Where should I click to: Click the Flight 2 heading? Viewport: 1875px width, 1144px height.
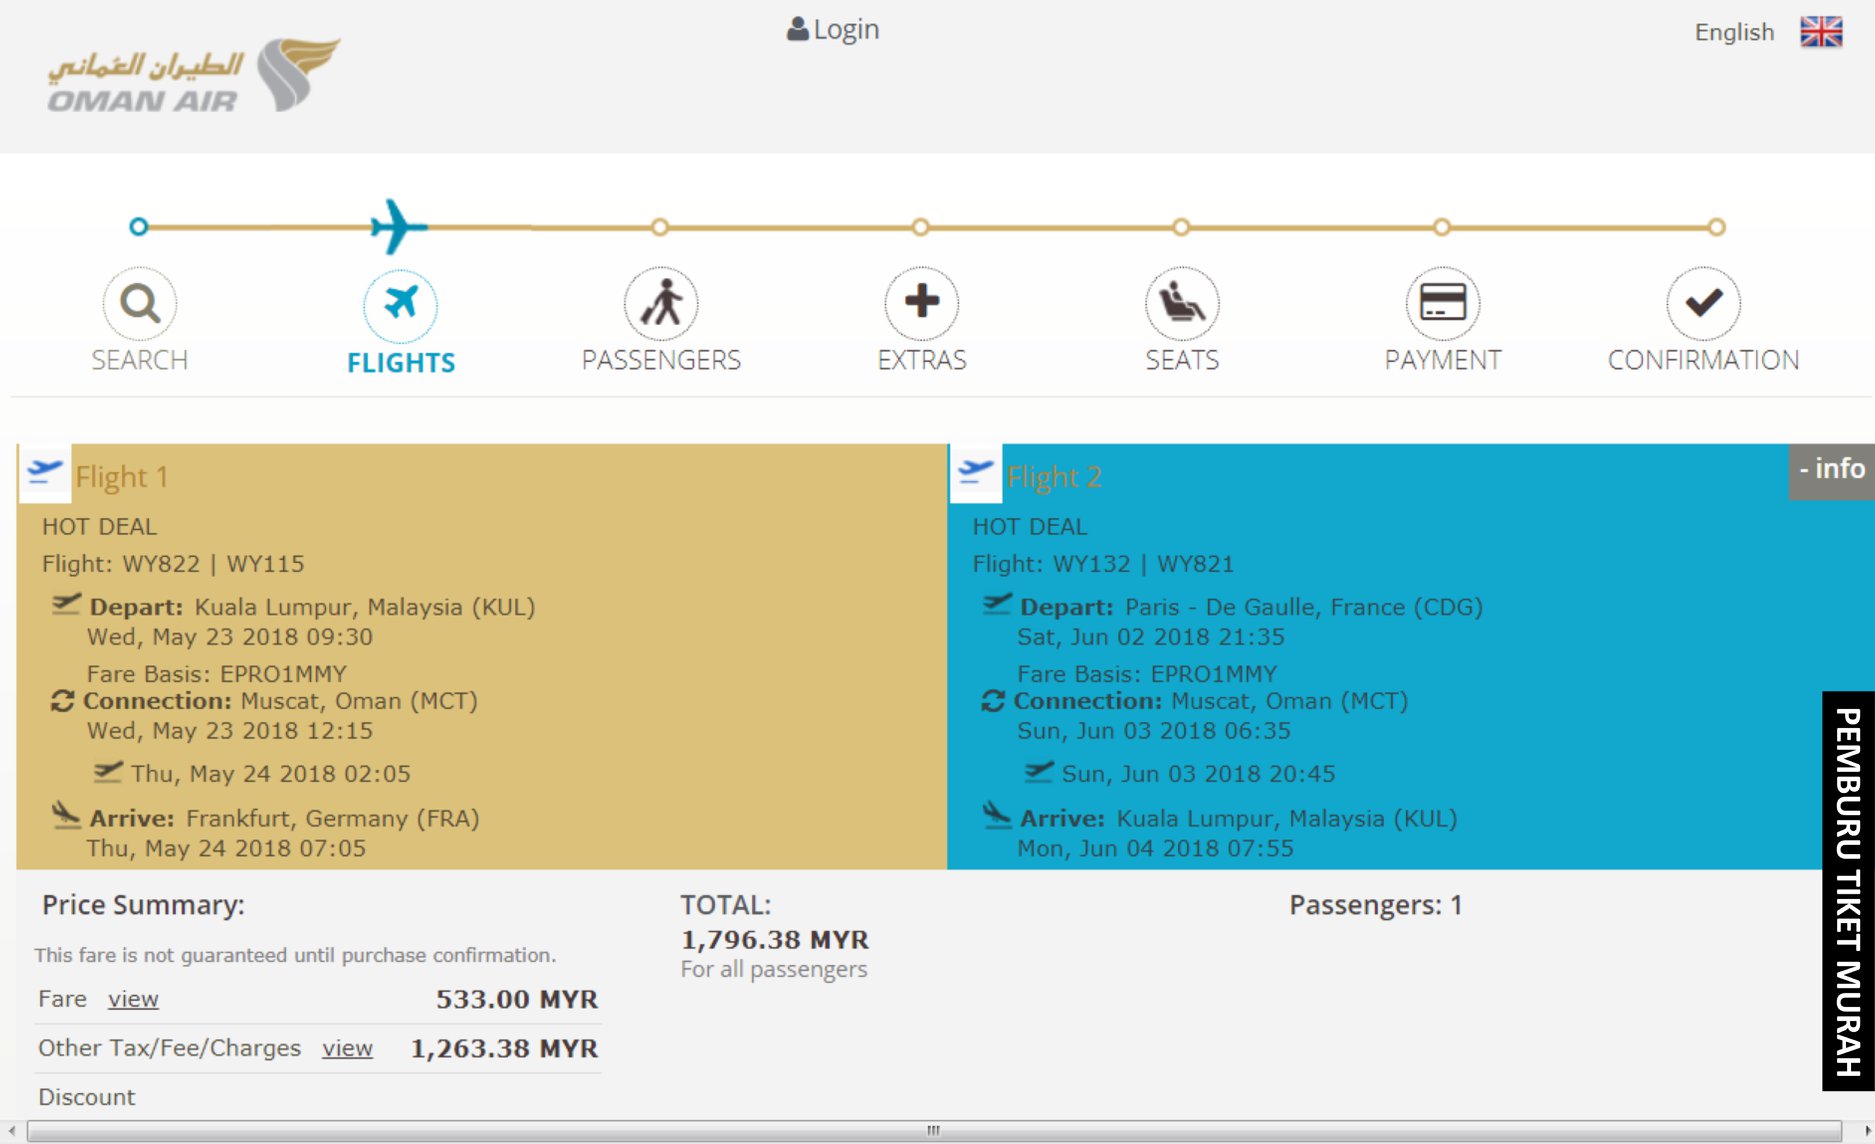pyautogui.click(x=1054, y=477)
